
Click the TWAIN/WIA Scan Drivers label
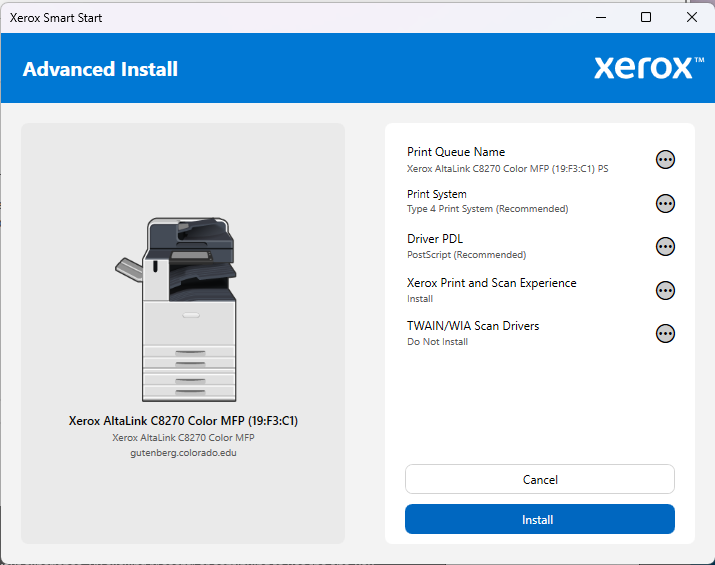click(x=473, y=326)
